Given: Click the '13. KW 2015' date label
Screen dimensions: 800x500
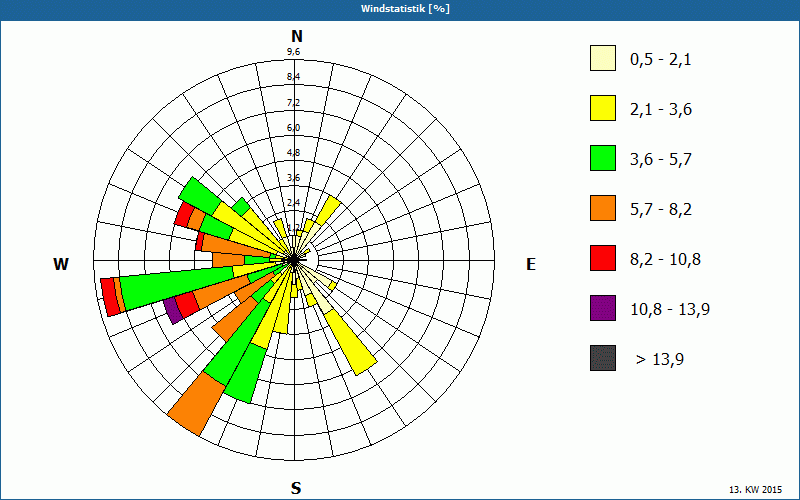Looking at the screenshot, I should [755, 489].
